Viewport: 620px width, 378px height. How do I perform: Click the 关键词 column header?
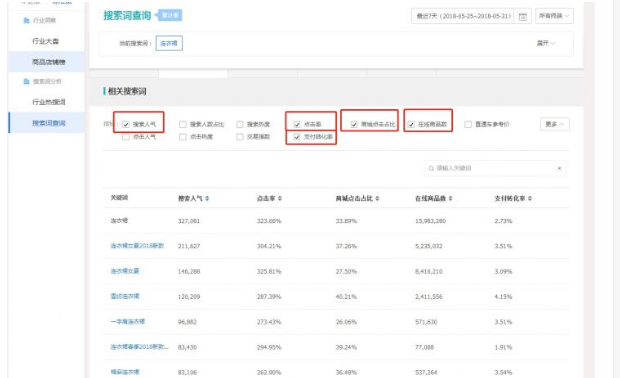pos(119,198)
